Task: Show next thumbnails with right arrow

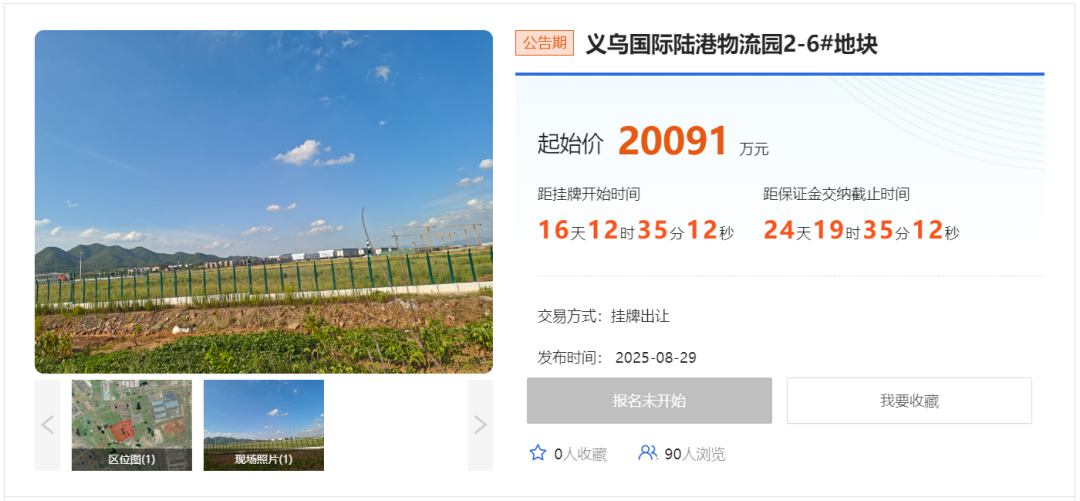Action: click(x=480, y=425)
